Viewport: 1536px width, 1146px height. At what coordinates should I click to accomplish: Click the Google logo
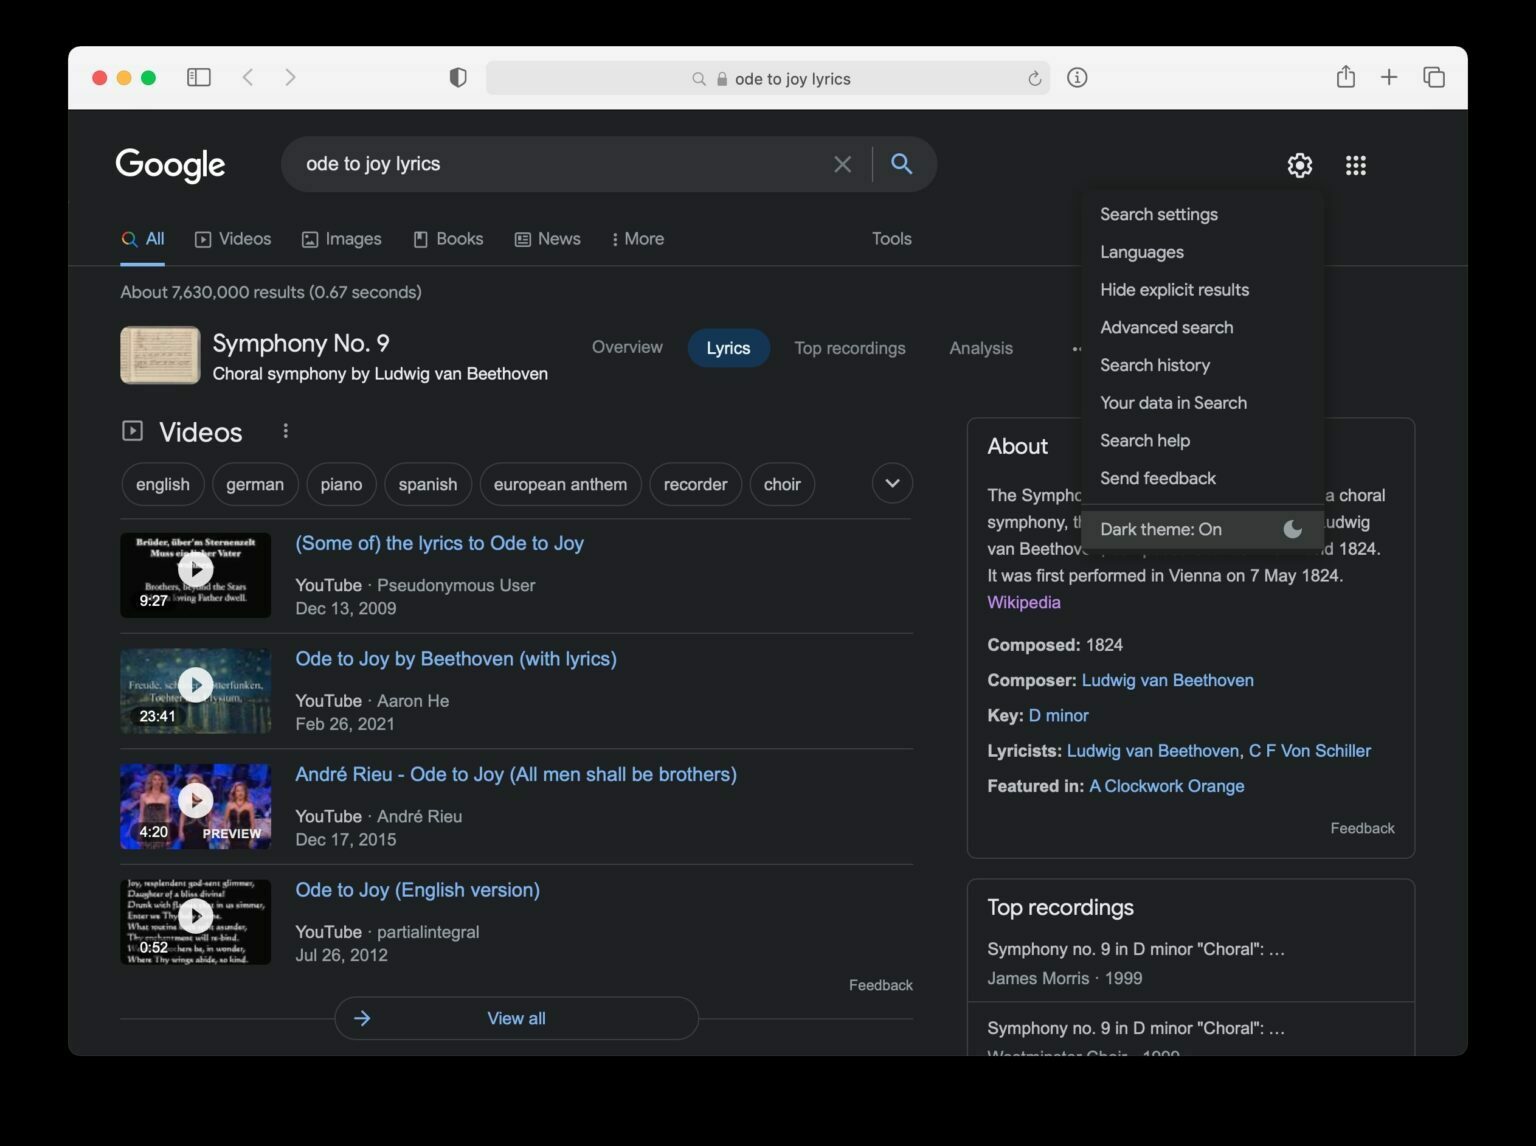pyautogui.click(x=170, y=165)
